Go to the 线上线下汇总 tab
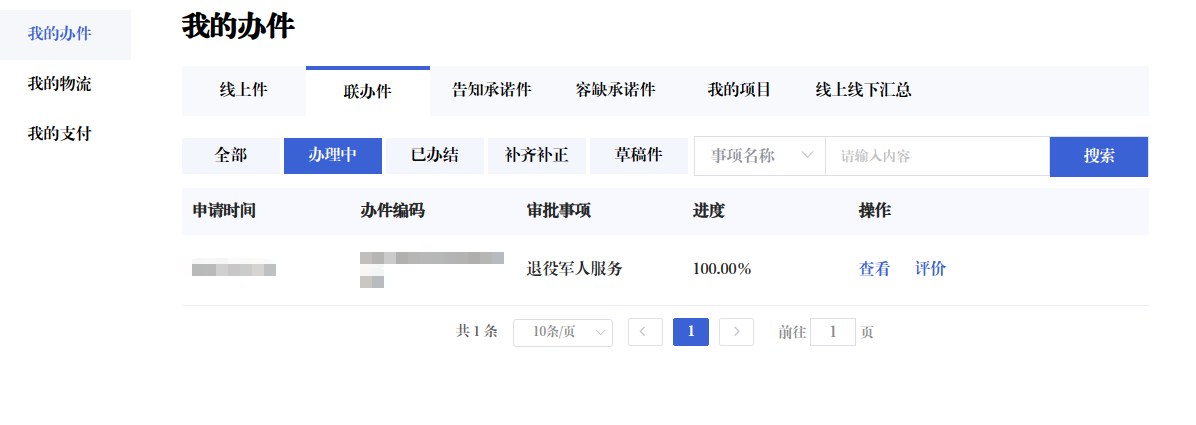The height and width of the screenshot is (425, 1196). (x=863, y=90)
